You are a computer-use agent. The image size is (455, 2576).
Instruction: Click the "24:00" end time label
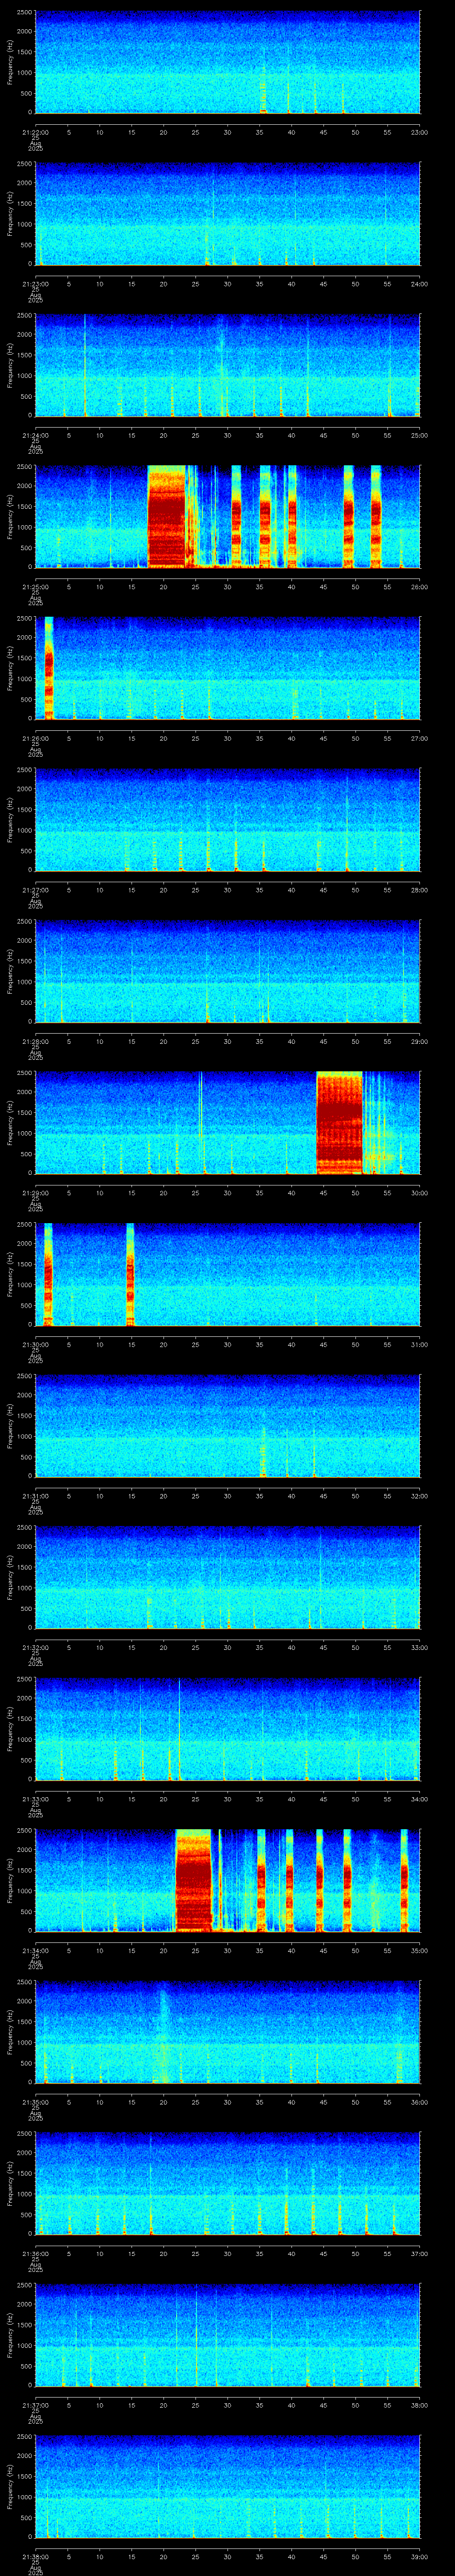tap(420, 284)
